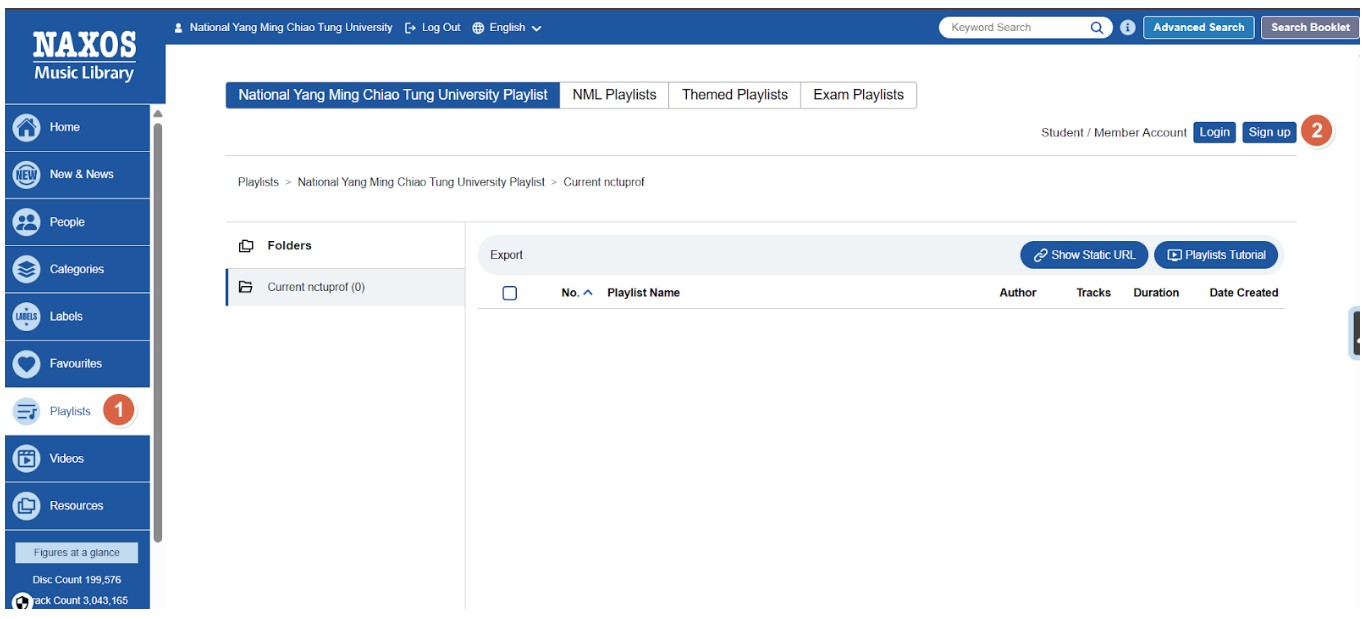
Task: Click the sidebar vertical scrollbar
Action: click(158, 330)
